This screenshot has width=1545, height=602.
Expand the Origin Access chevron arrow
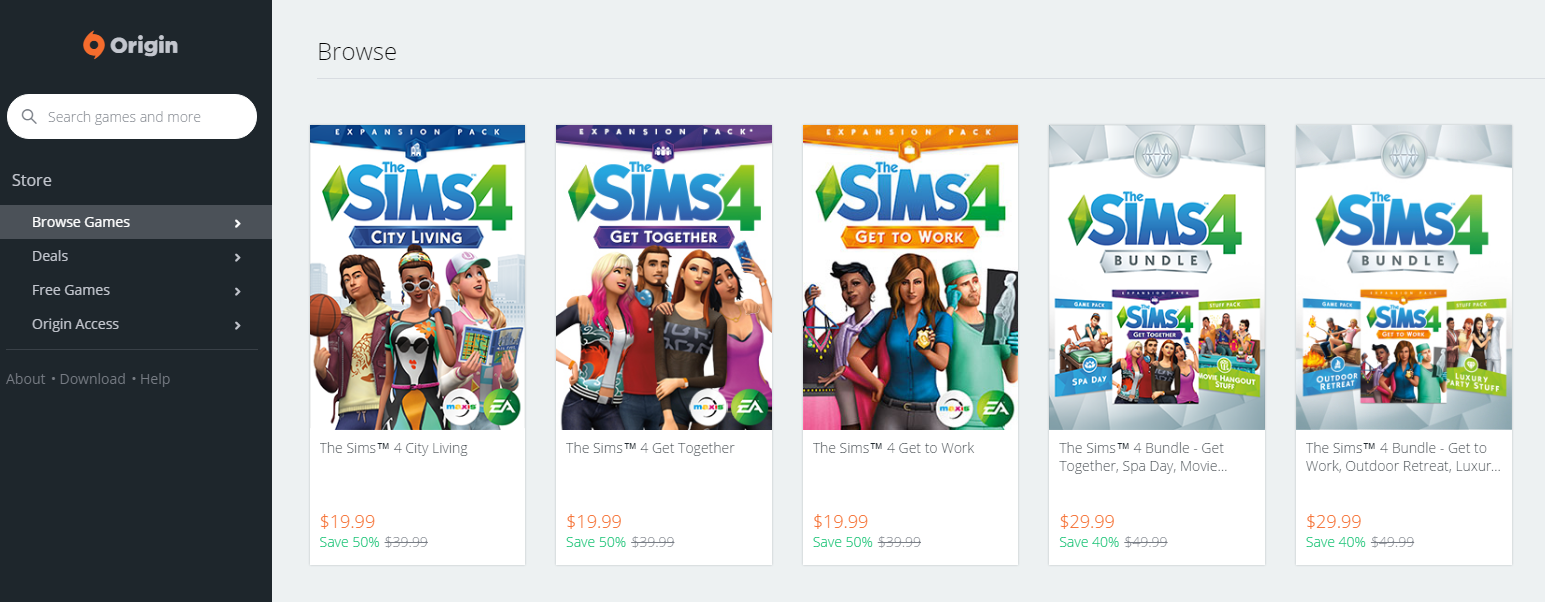(237, 325)
